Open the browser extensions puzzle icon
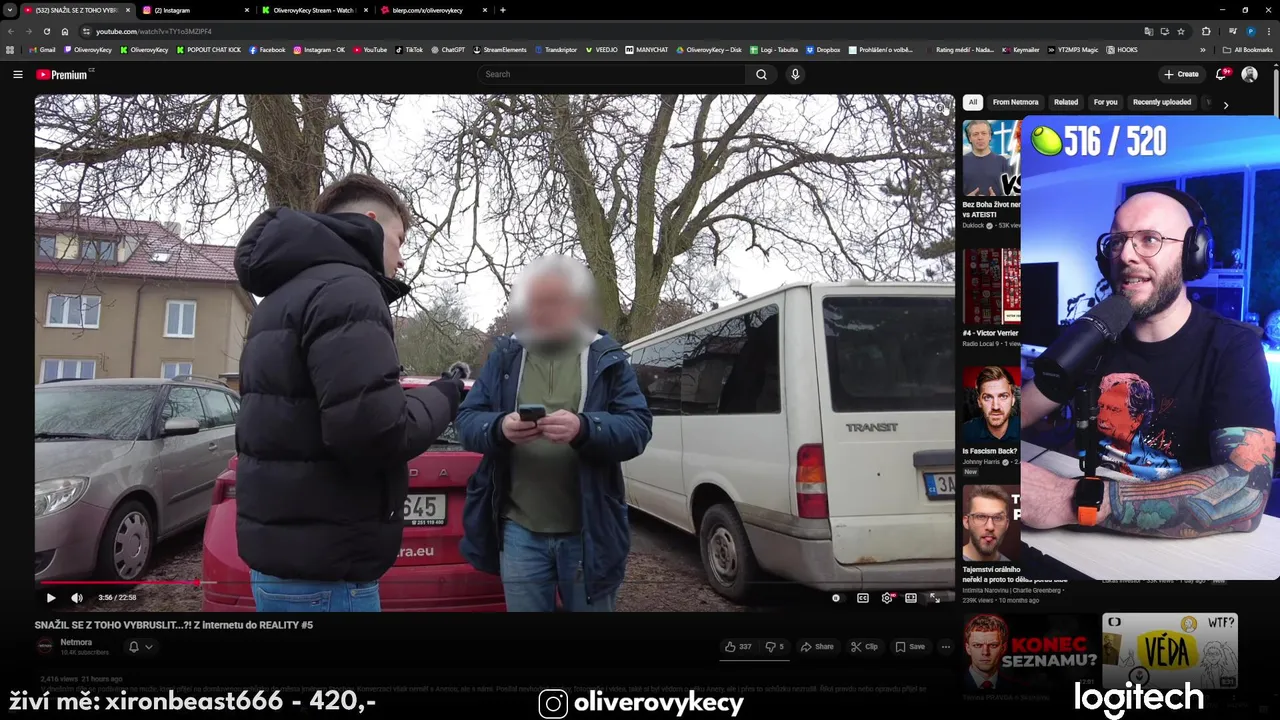This screenshot has width=1280, height=720. [x=1206, y=31]
